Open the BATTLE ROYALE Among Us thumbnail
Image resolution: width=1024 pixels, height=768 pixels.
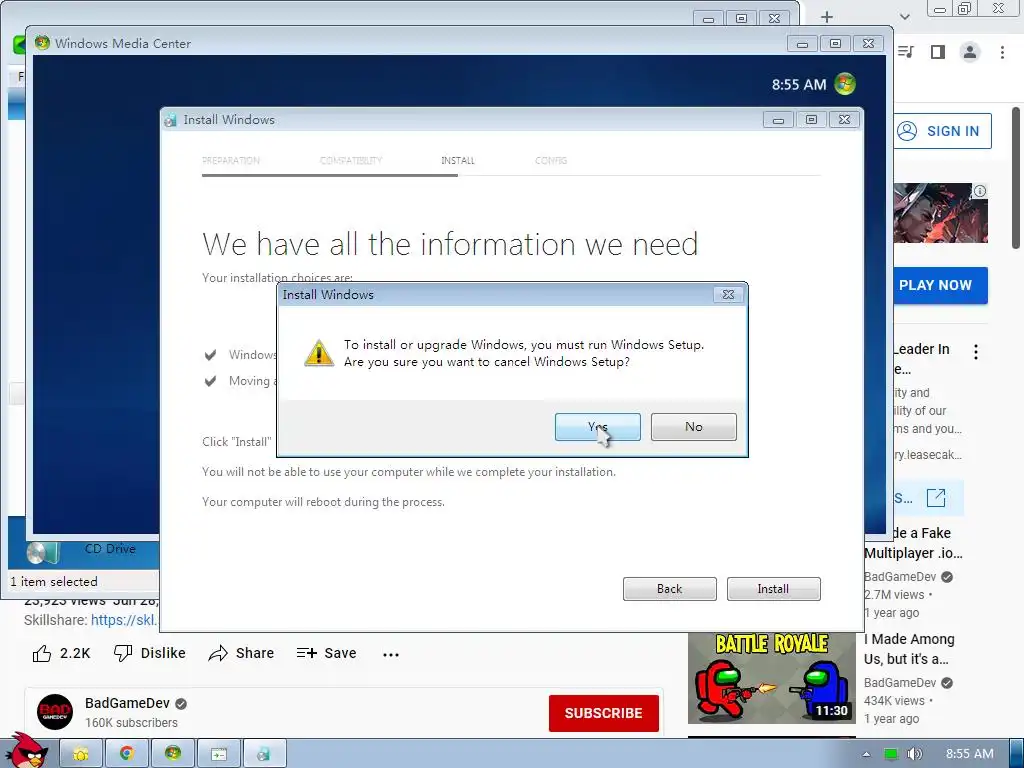[771, 678]
